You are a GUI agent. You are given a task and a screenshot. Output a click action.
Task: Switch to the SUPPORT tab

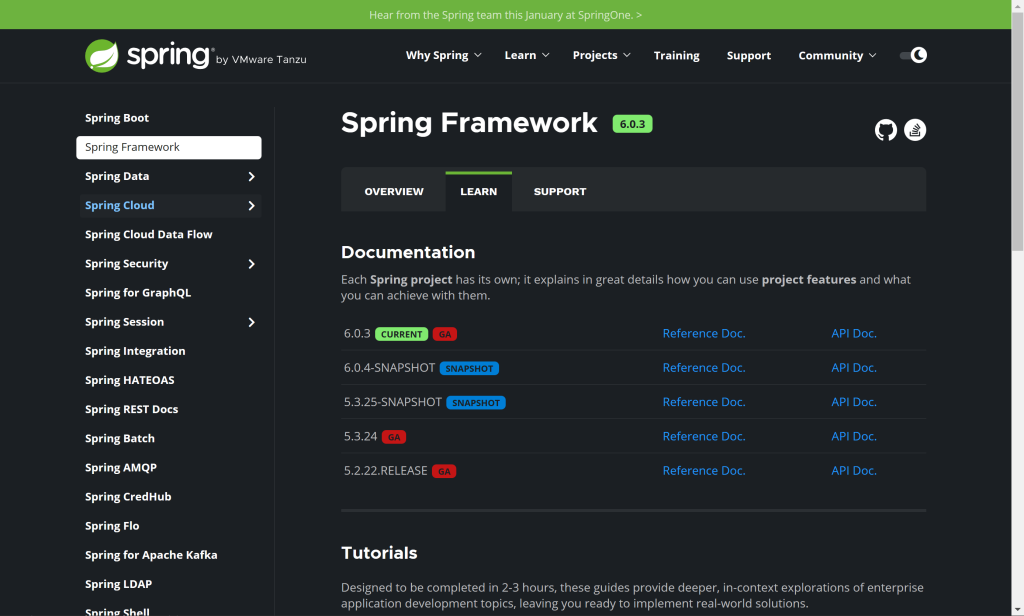coord(560,191)
